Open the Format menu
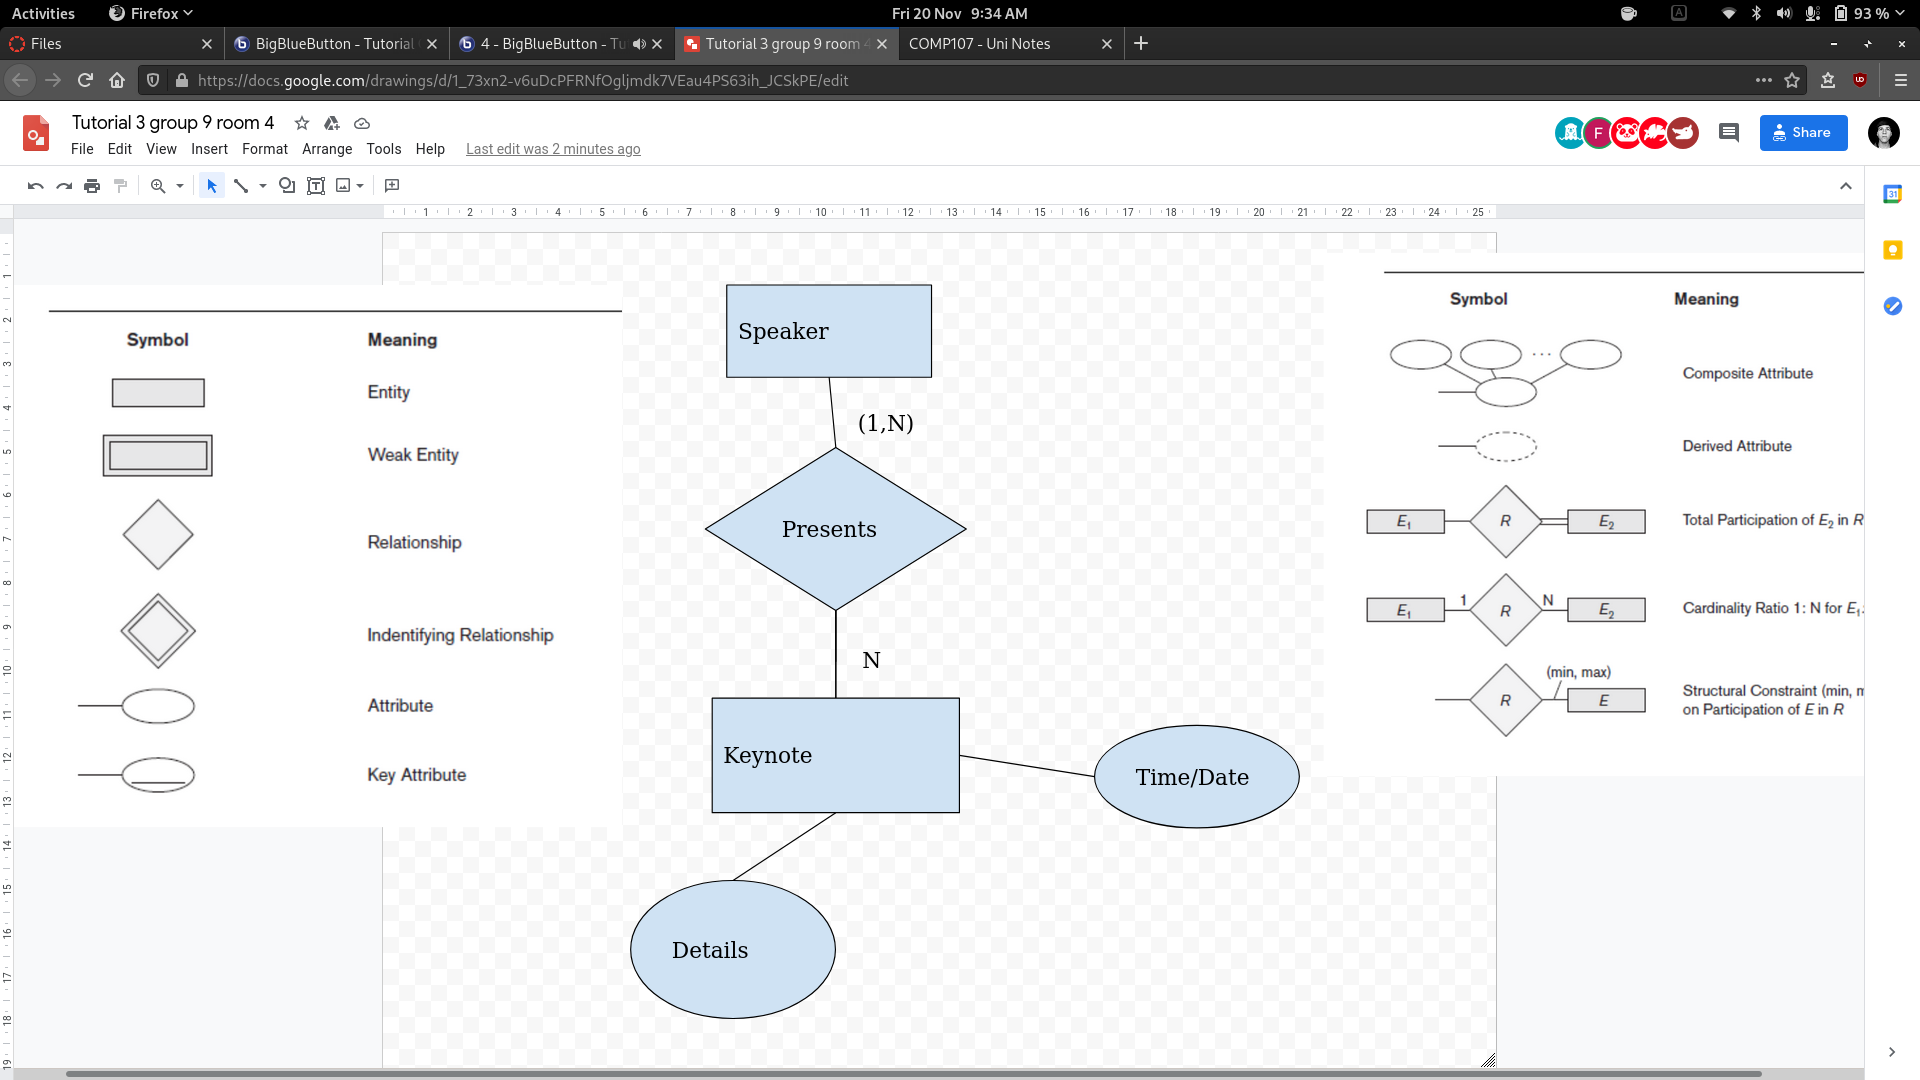Screen dimensions: 1920x1080 [x=265, y=149]
